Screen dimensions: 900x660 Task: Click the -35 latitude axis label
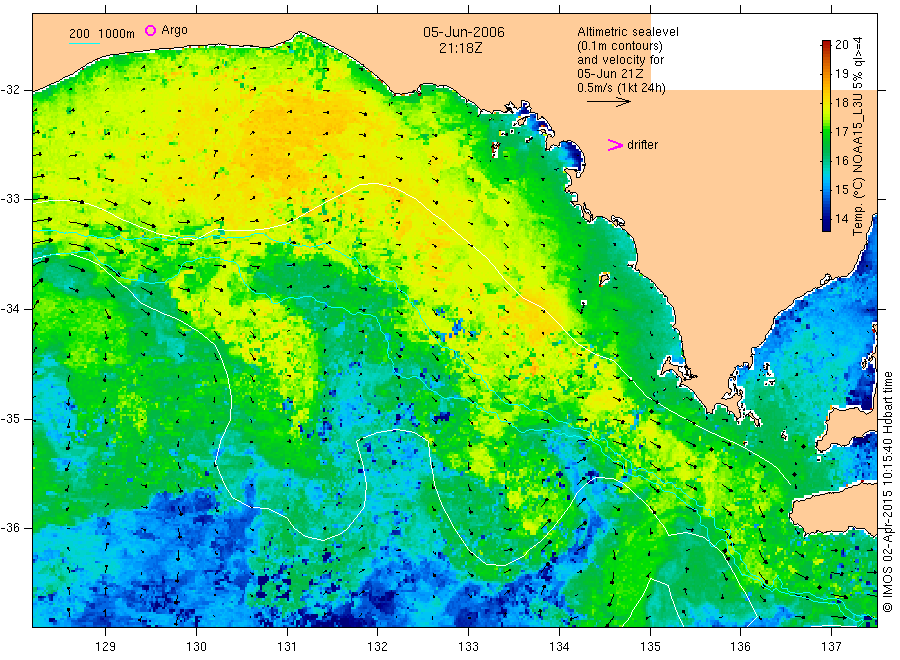[x=10, y=418]
